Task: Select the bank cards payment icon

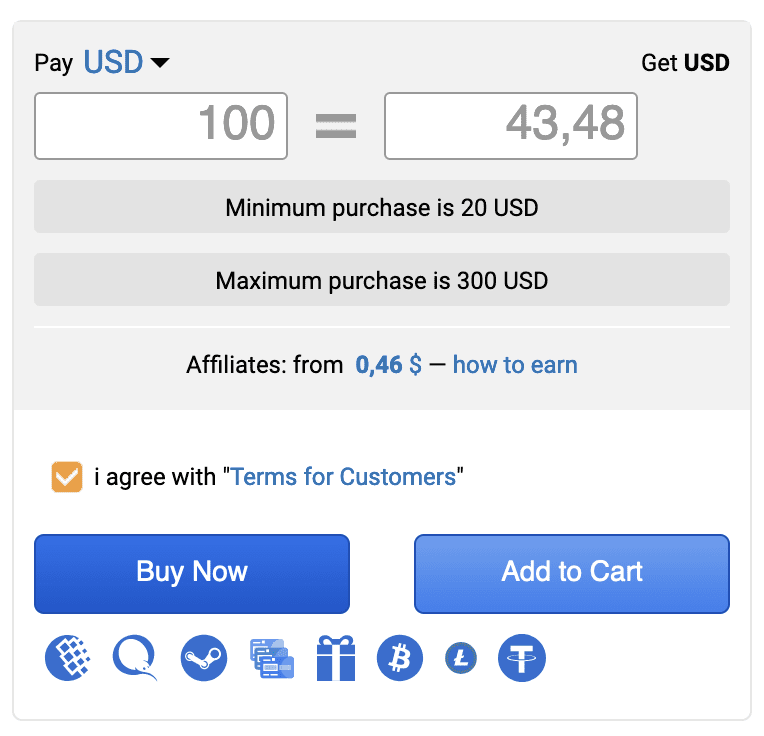Action: 271,658
